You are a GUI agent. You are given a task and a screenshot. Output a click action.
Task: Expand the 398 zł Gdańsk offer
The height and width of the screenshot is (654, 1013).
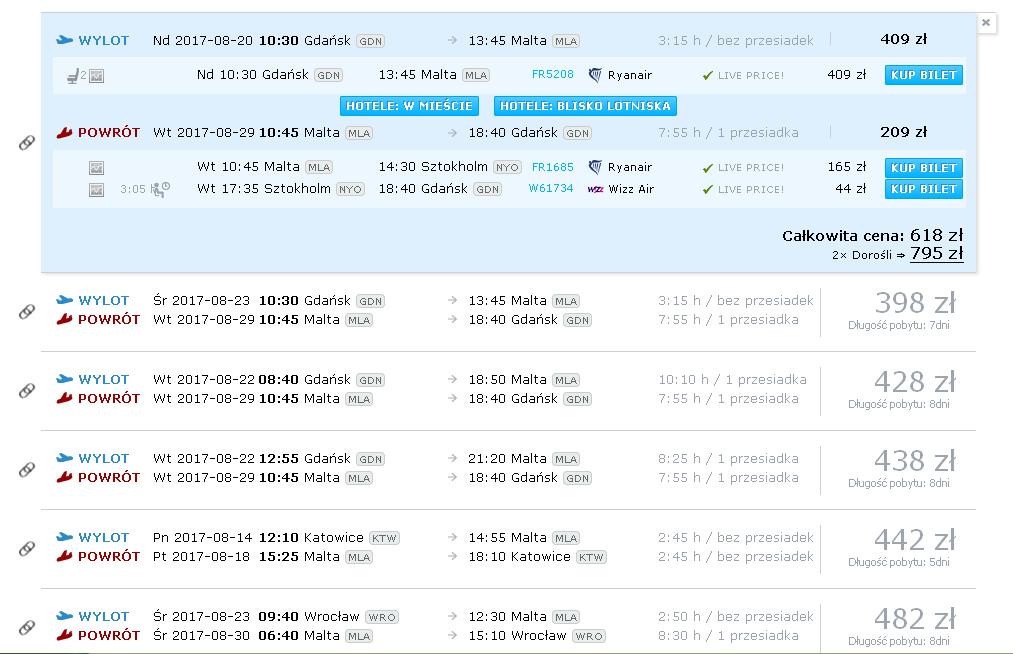[x=508, y=311]
